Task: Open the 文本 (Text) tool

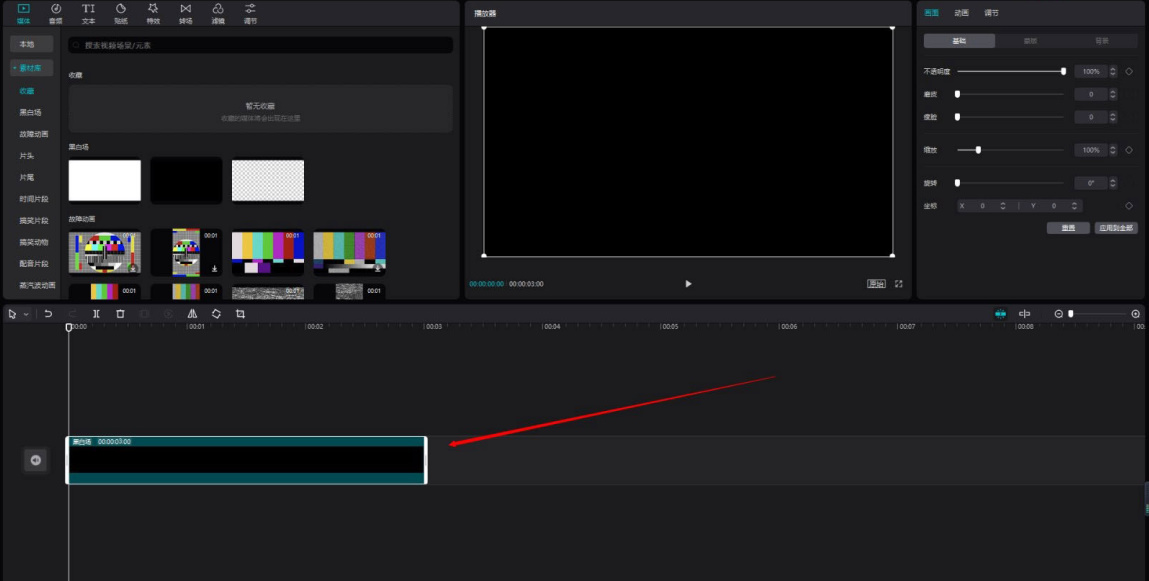Action: (x=88, y=12)
